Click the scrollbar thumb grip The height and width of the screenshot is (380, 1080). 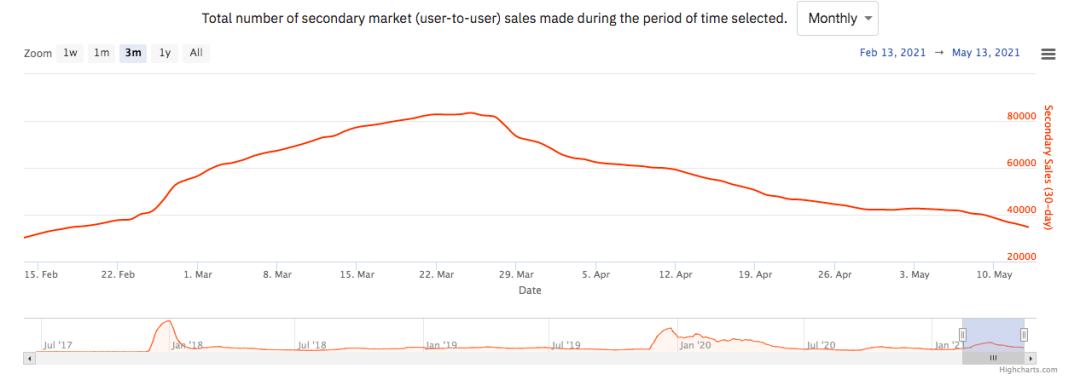pos(993,358)
